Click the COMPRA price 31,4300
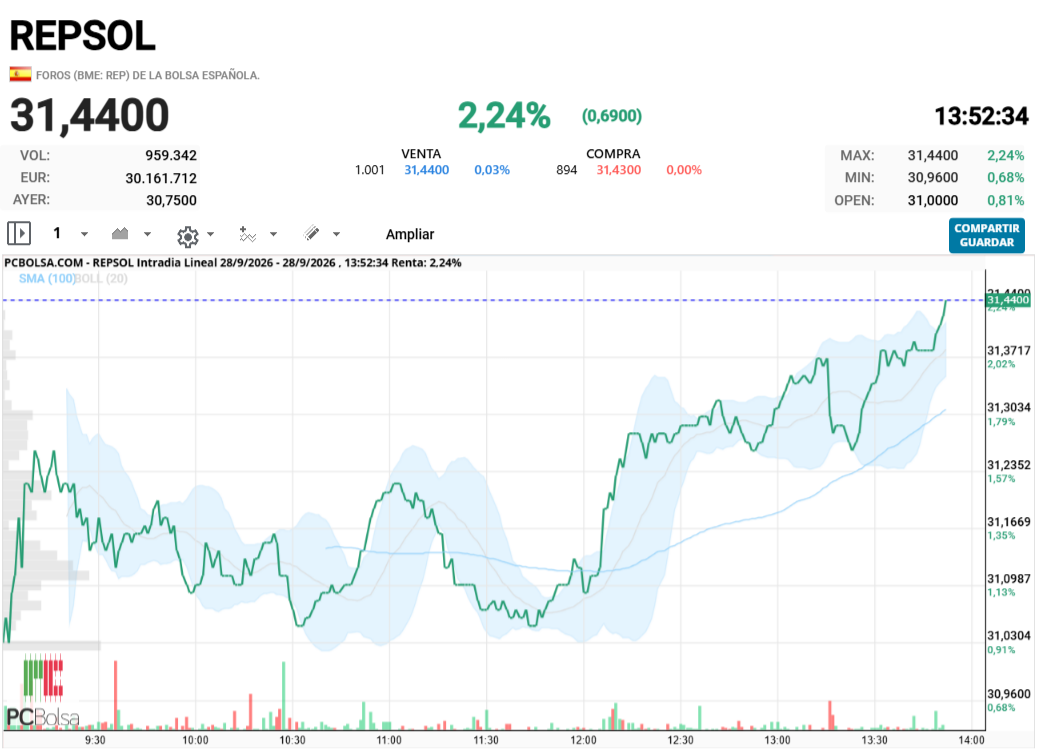Viewport: 1037px width, 749px height. point(619,170)
